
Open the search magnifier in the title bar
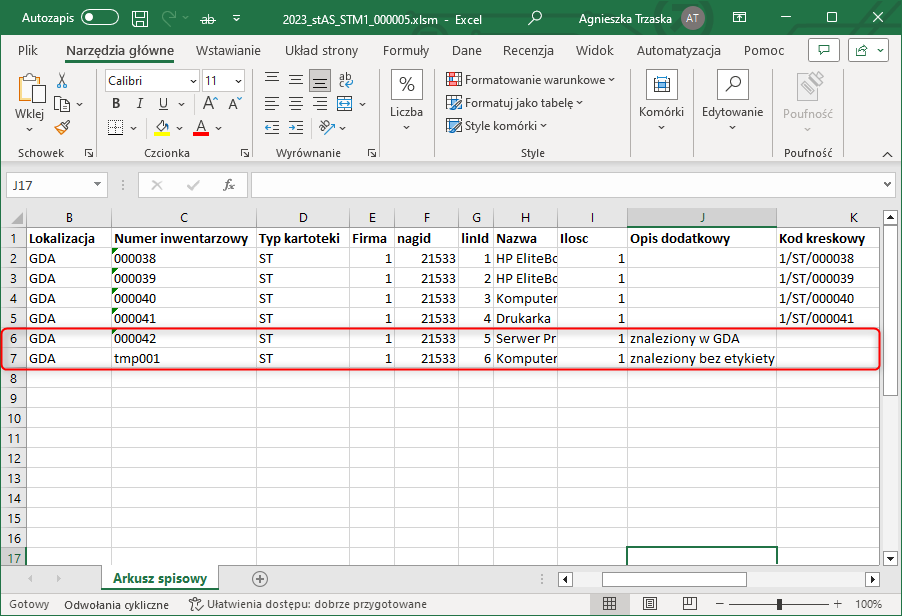click(x=536, y=18)
